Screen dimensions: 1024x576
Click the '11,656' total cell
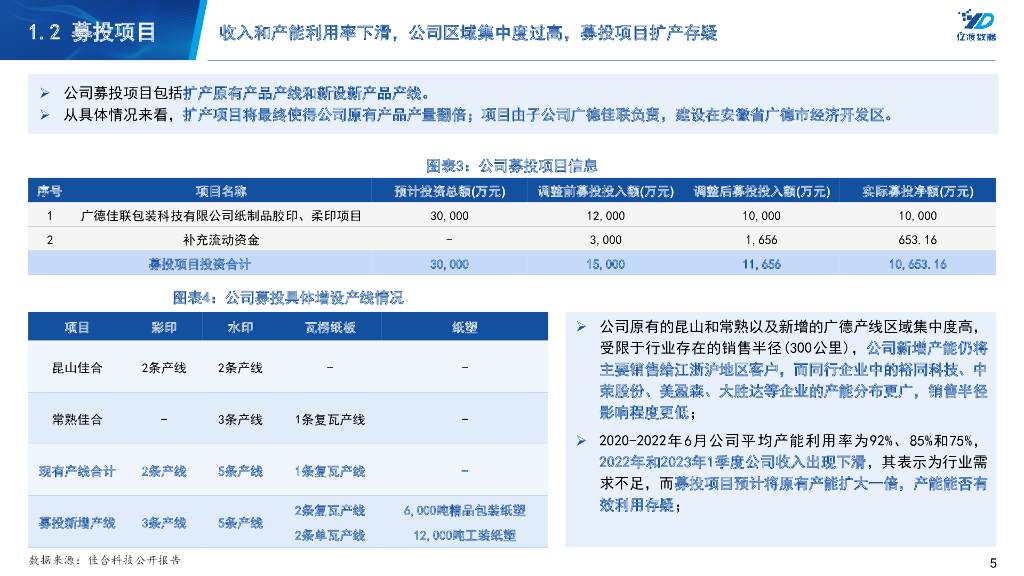point(761,264)
